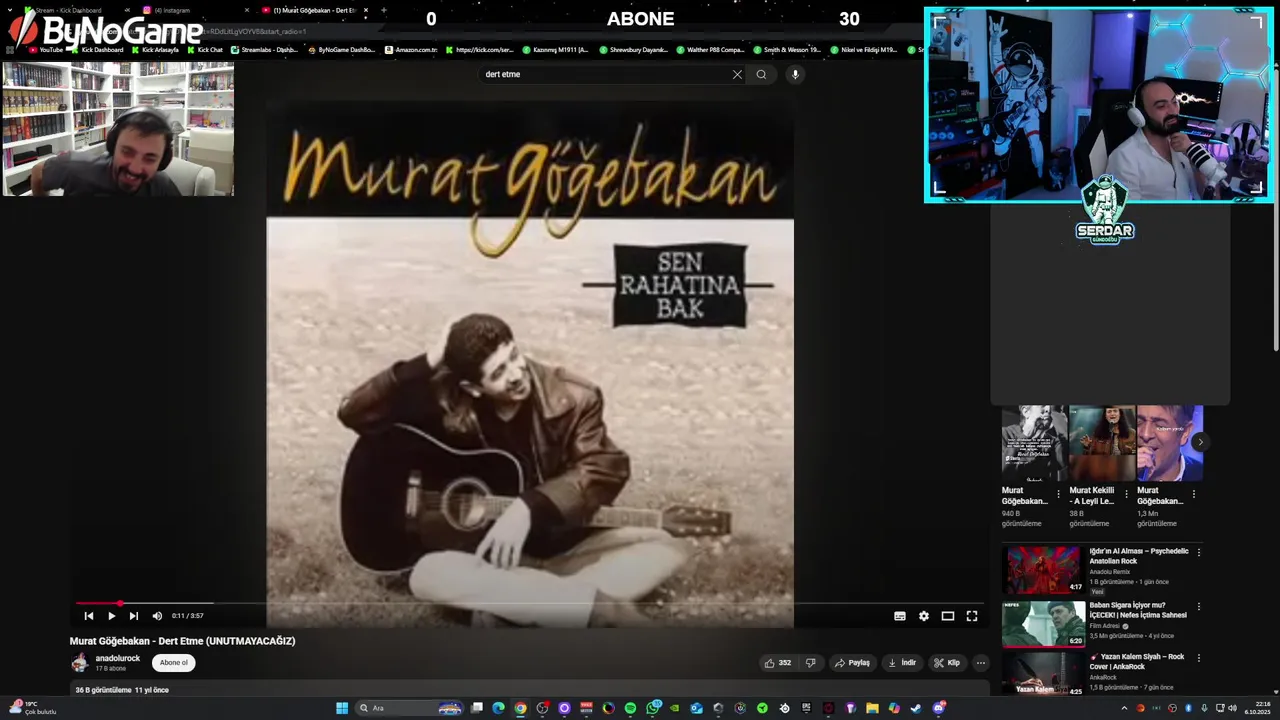Skip to the next video
The image size is (1280, 720).
point(134,616)
